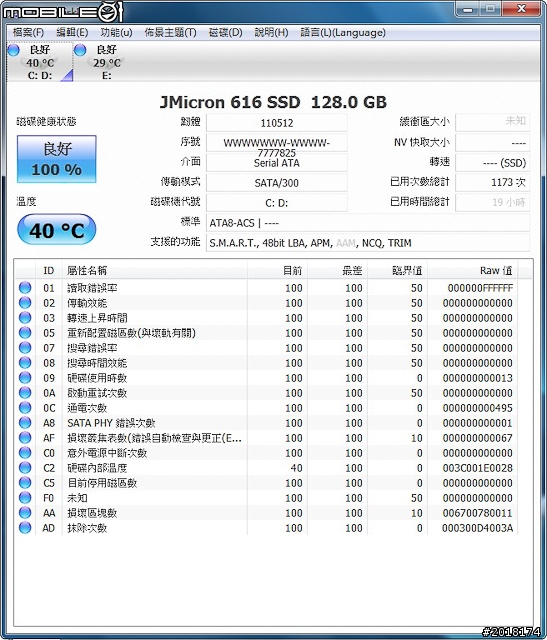Image resolution: width=547 pixels, height=640 pixels.
Task: Click the status orb for attribute C0 意外電源中斷次數
Action: 25,452
